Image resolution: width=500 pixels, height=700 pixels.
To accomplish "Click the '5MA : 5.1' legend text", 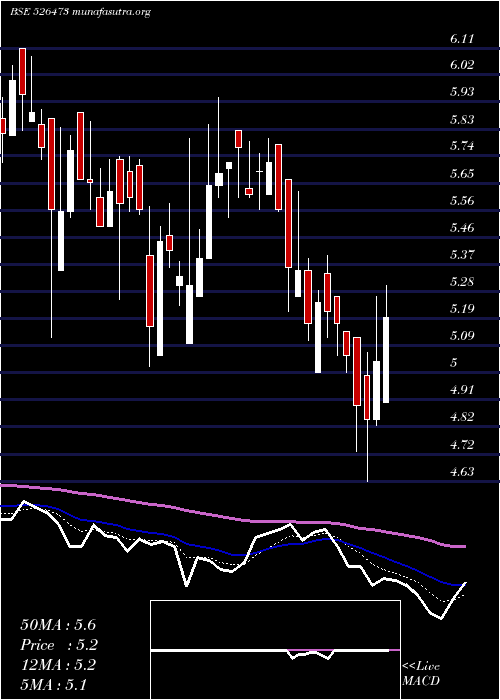I will click(54, 684).
